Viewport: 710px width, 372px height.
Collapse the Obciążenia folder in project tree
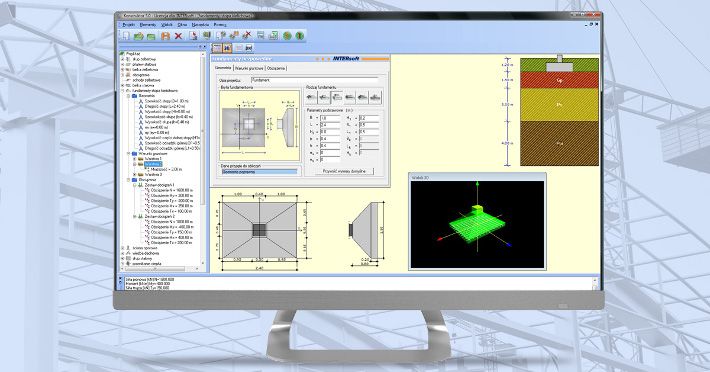point(129,180)
